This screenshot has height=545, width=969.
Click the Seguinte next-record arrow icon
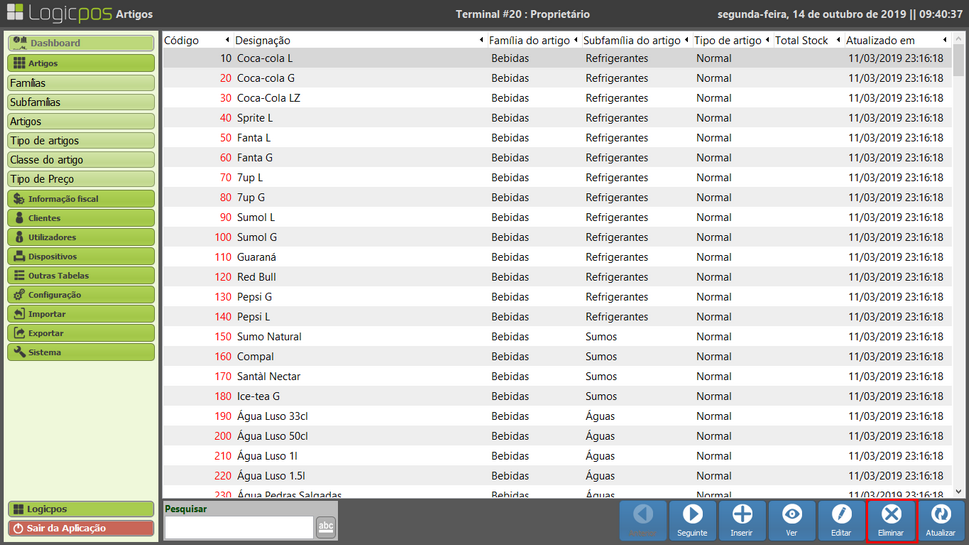coord(692,515)
